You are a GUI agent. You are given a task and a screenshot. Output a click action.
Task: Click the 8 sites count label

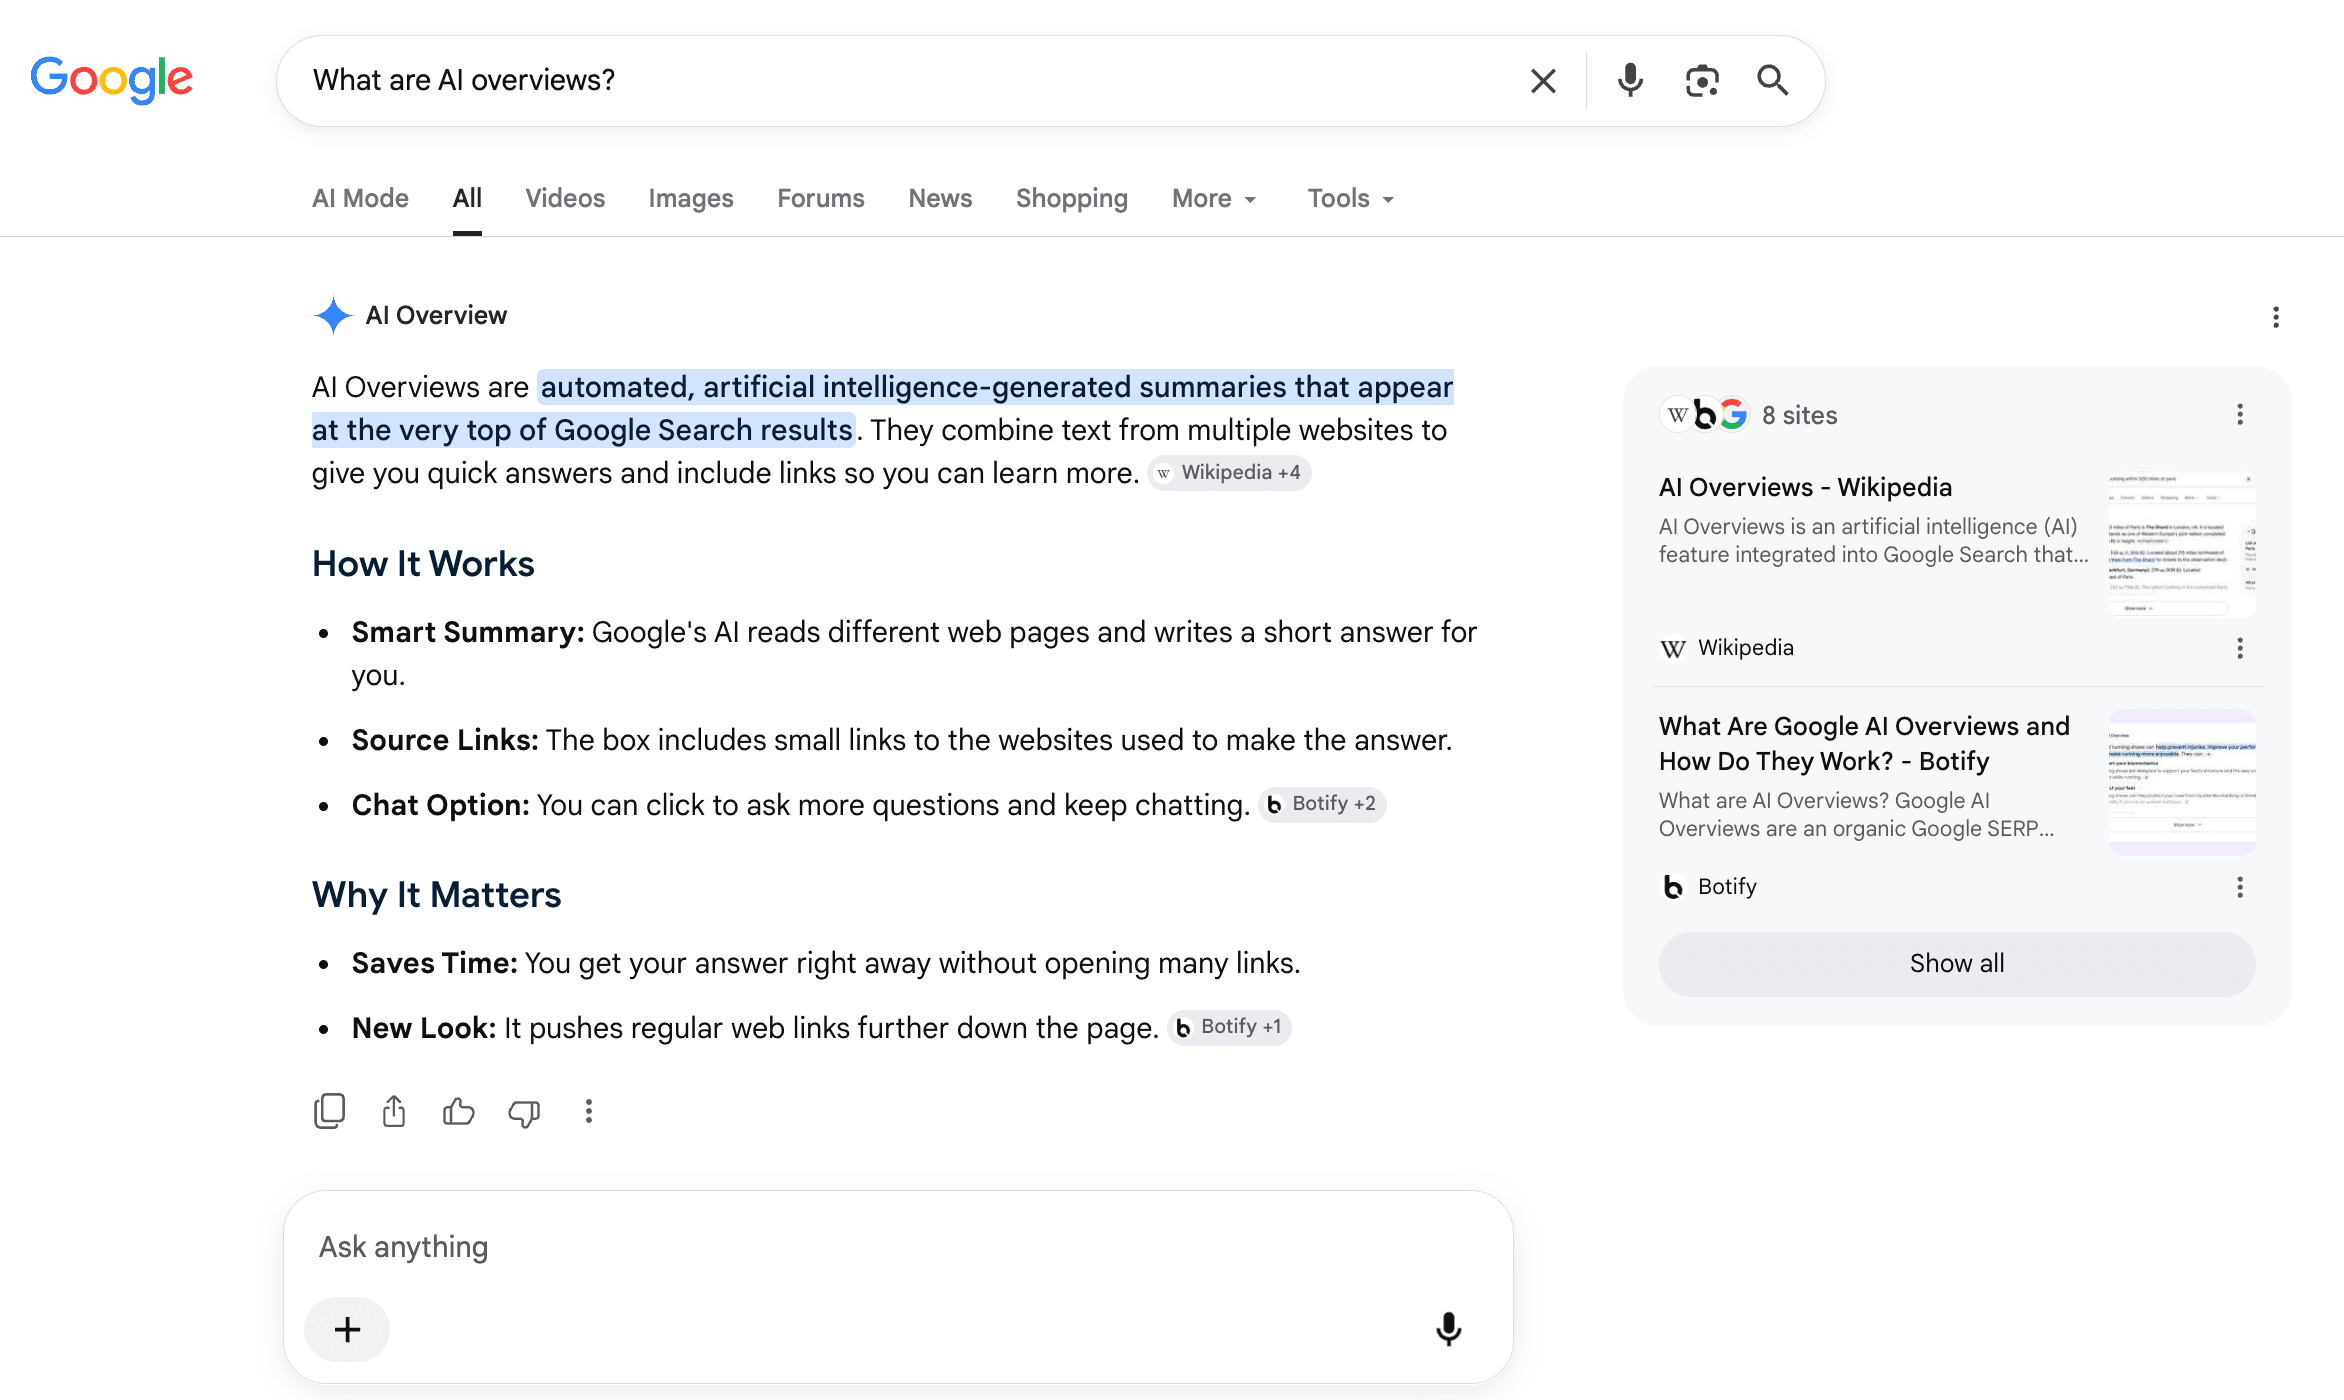[x=1800, y=415]
